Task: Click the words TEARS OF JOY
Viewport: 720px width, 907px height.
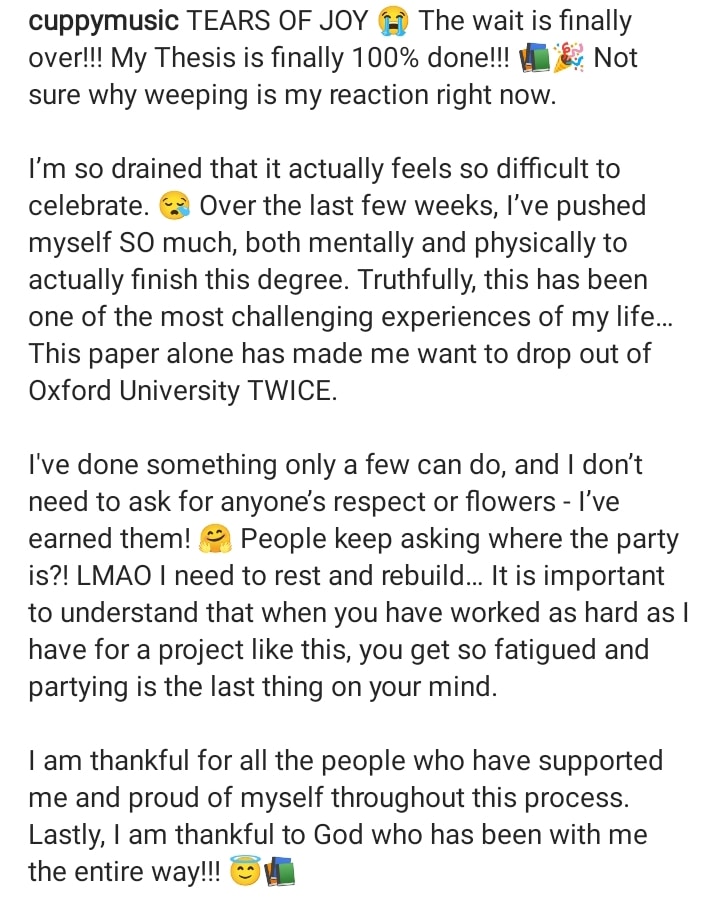Action: [277, 22]
